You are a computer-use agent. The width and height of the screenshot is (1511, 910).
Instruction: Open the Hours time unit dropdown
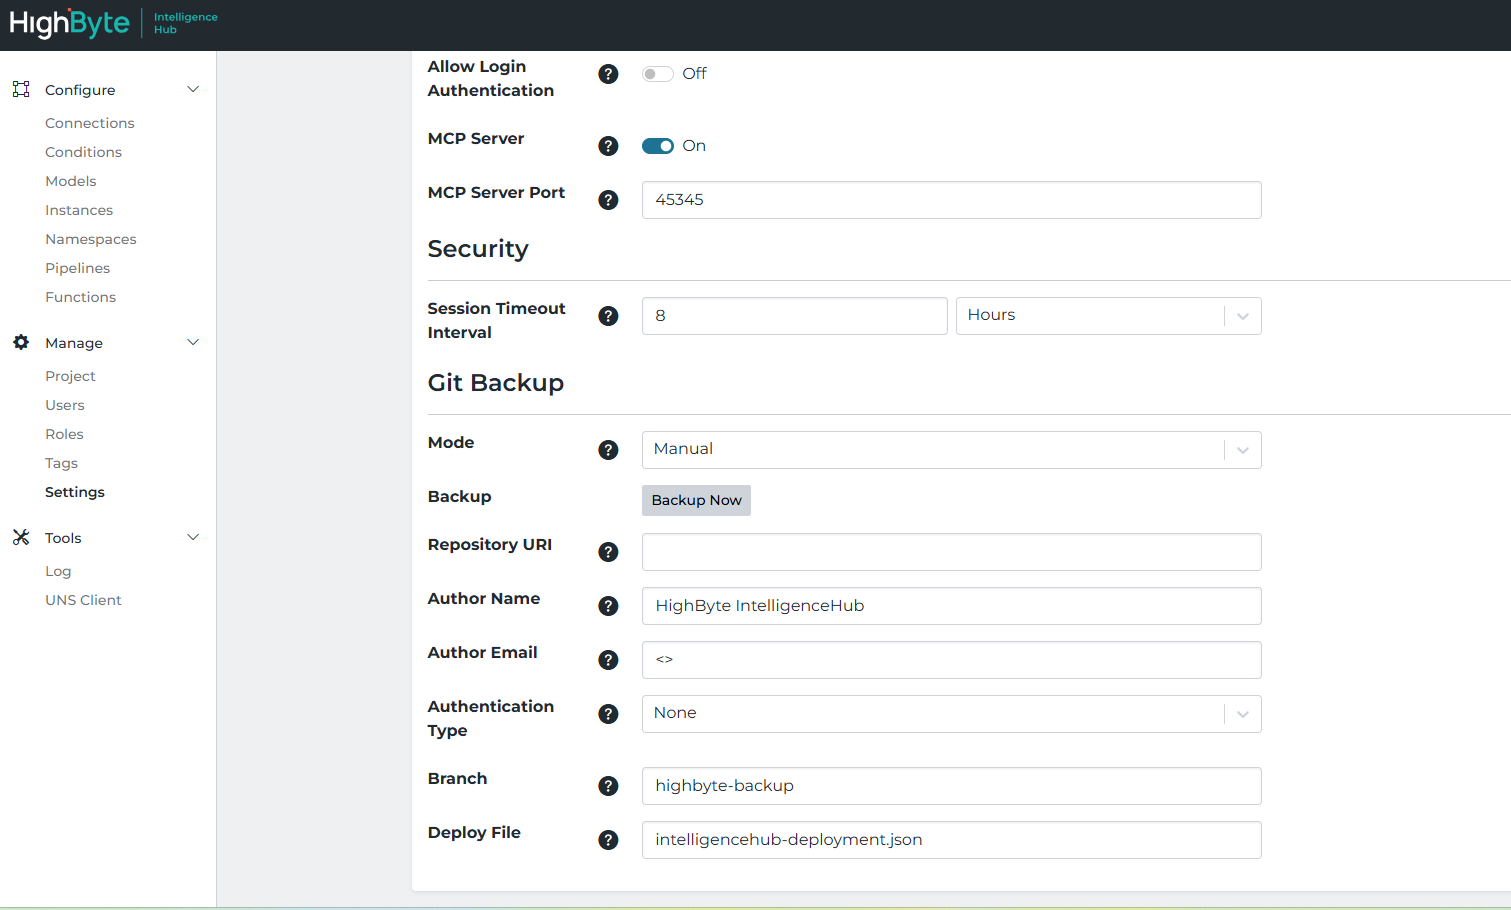[x=1108, y=316]
